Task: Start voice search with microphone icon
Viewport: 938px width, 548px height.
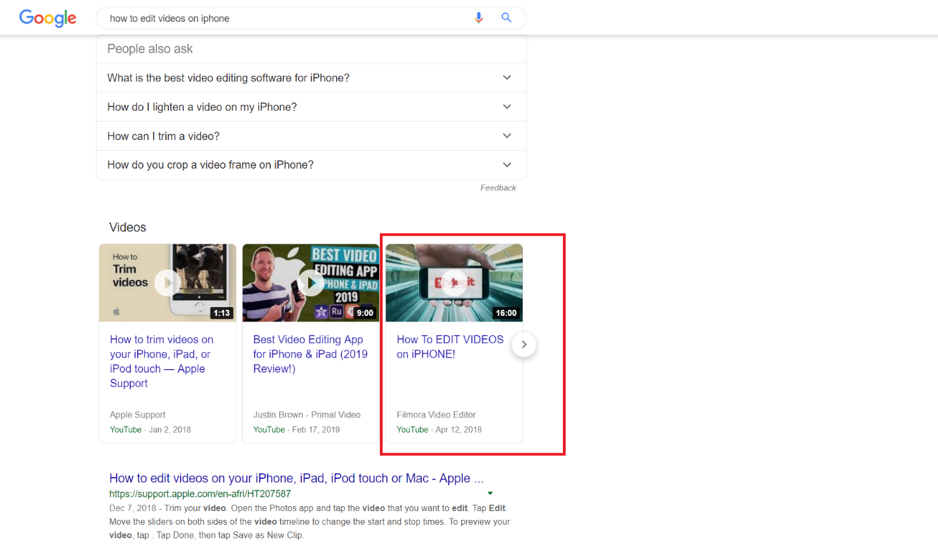Action: (x=479, y=18)
